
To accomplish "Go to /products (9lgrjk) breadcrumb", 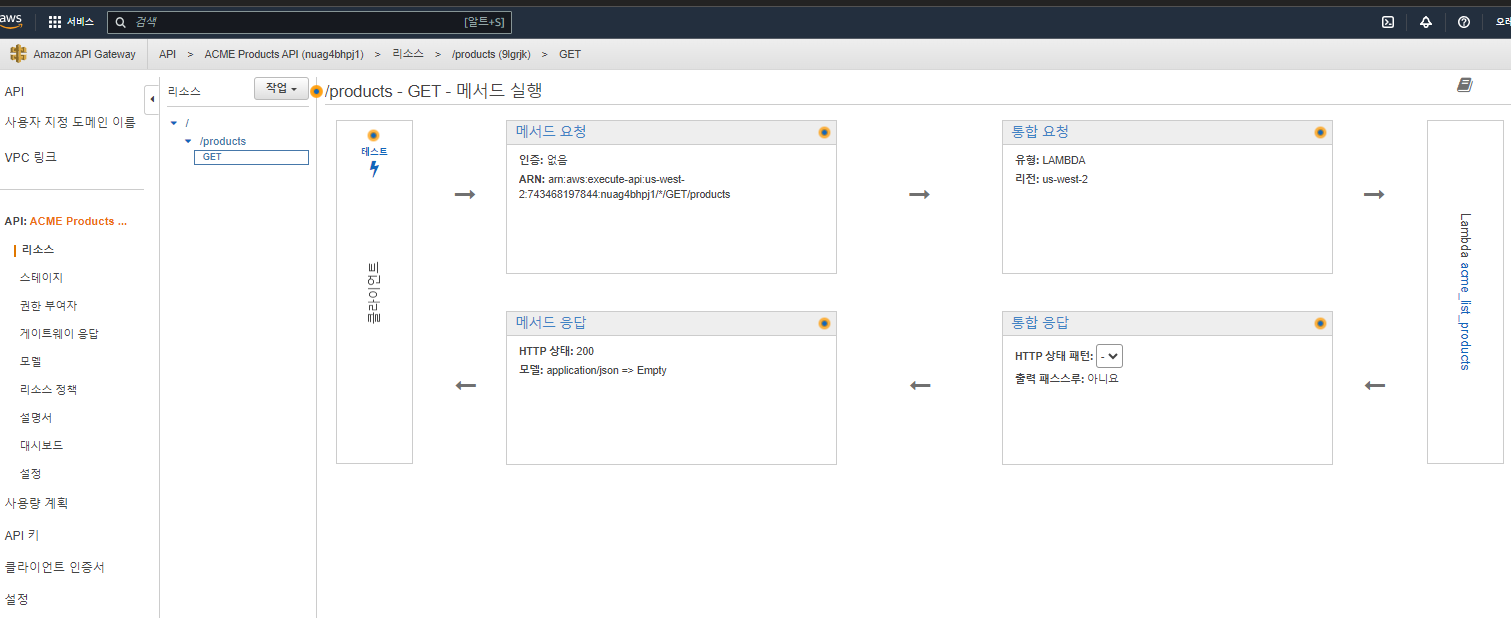I will click(491, 54).
